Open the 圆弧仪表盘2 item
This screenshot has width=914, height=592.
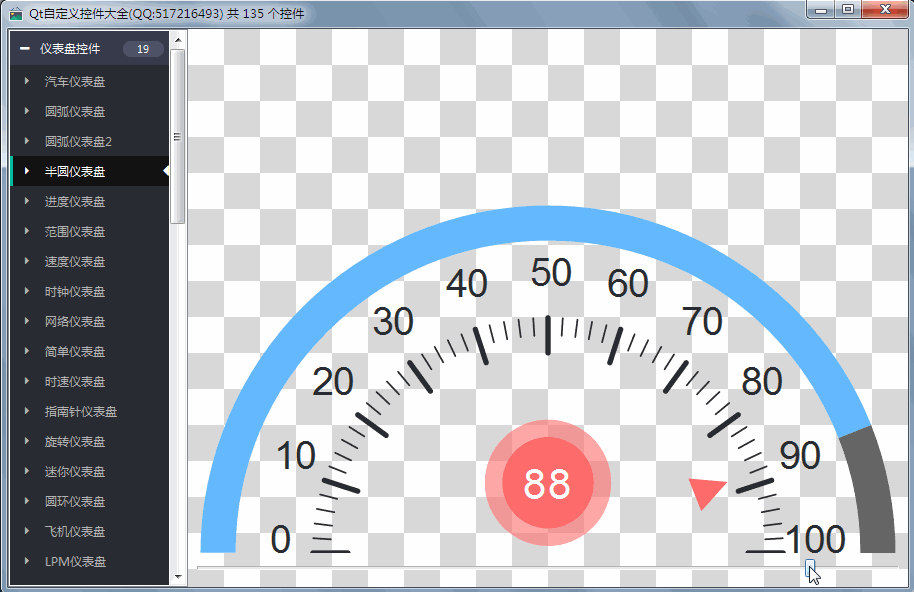78,141
